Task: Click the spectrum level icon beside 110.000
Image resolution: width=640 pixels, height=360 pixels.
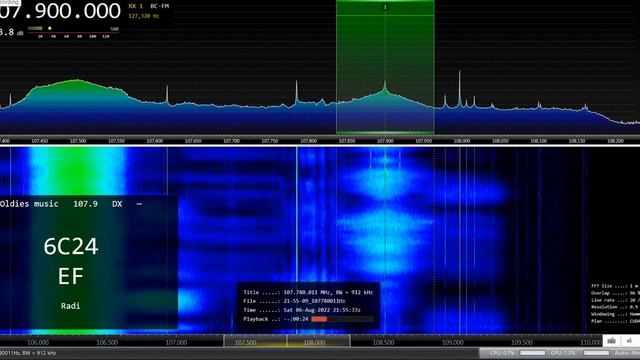Action: [x=611, y=341]
